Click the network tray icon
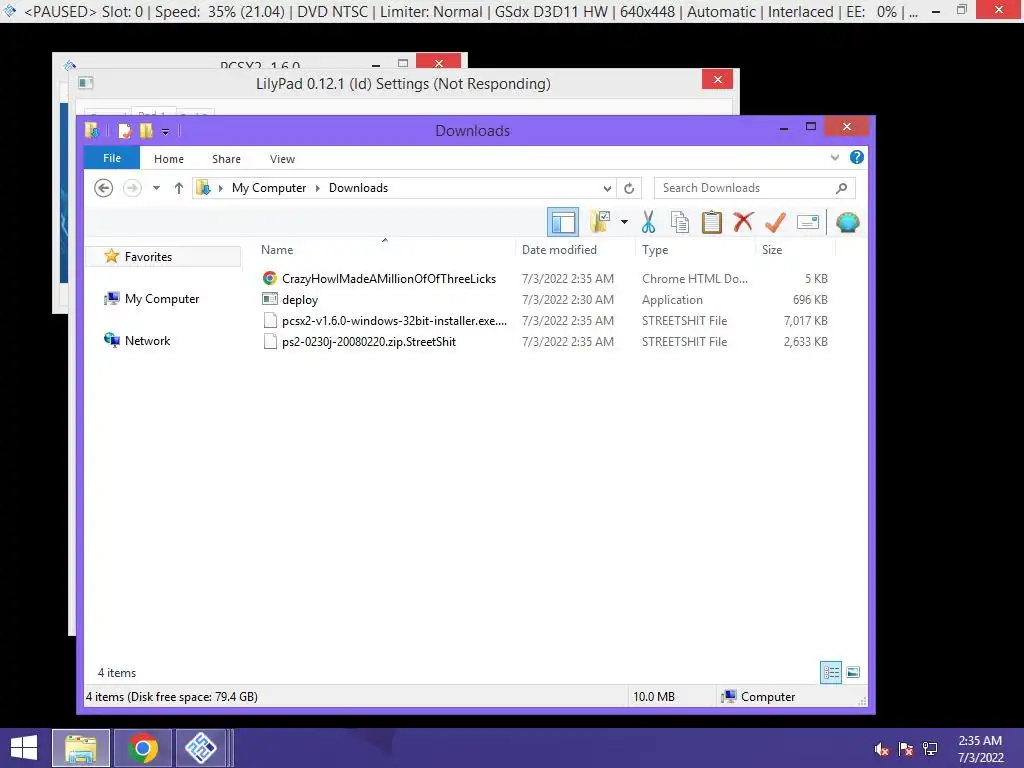The height and width of the screenshot is (768, 1024). [930, 749]
